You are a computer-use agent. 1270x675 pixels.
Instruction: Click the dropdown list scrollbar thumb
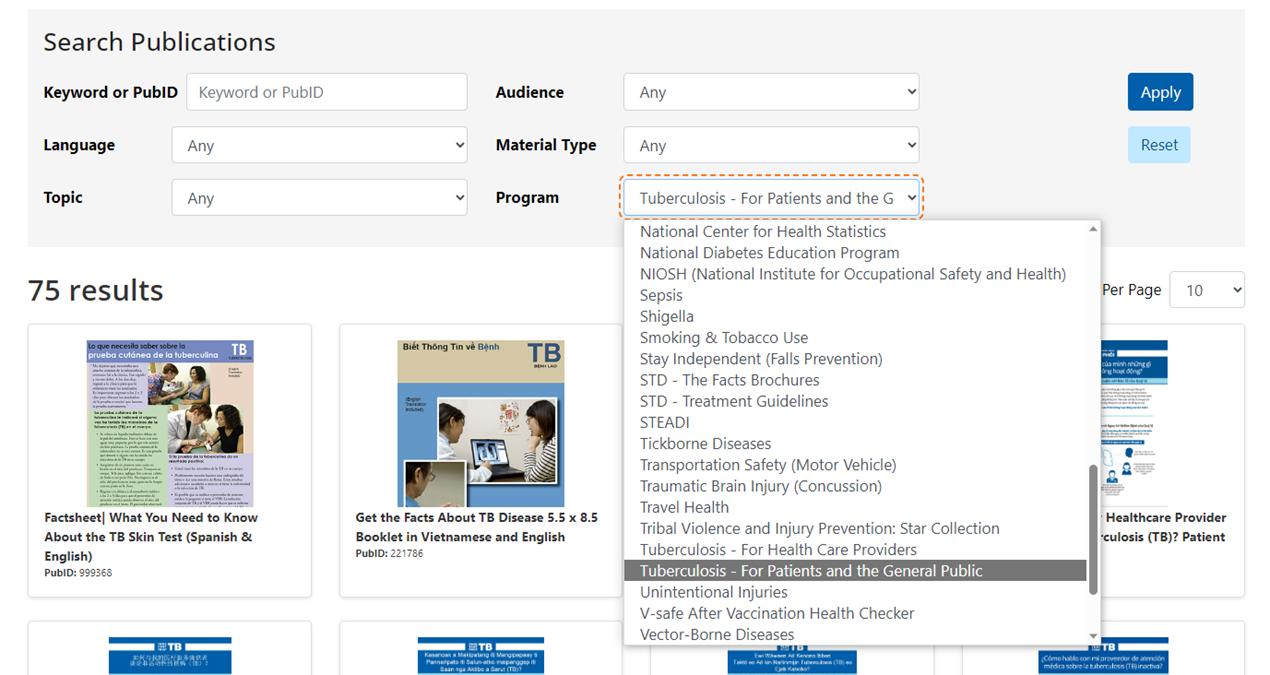coord(1093,530)
